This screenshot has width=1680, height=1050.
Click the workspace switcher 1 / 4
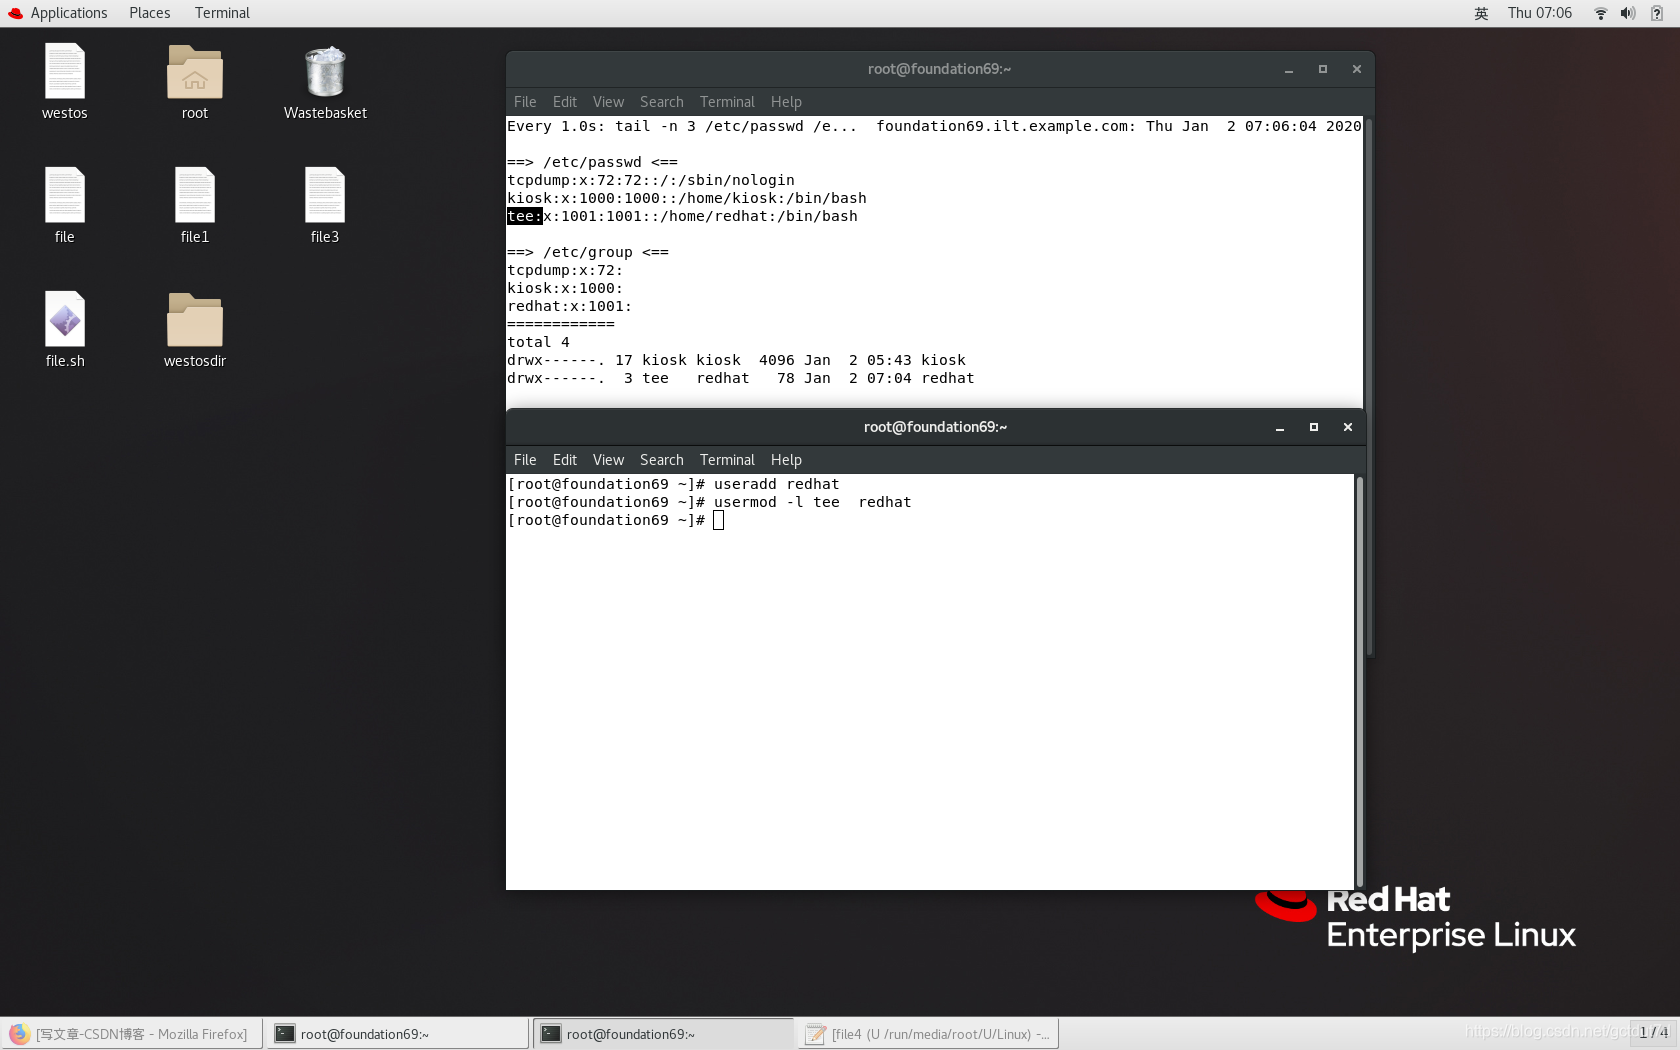[1654, 1032]
